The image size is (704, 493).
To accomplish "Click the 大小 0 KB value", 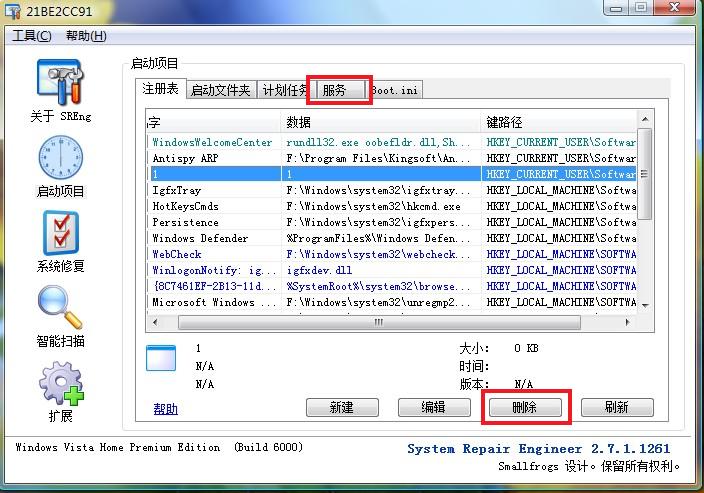I will point(526,348).
